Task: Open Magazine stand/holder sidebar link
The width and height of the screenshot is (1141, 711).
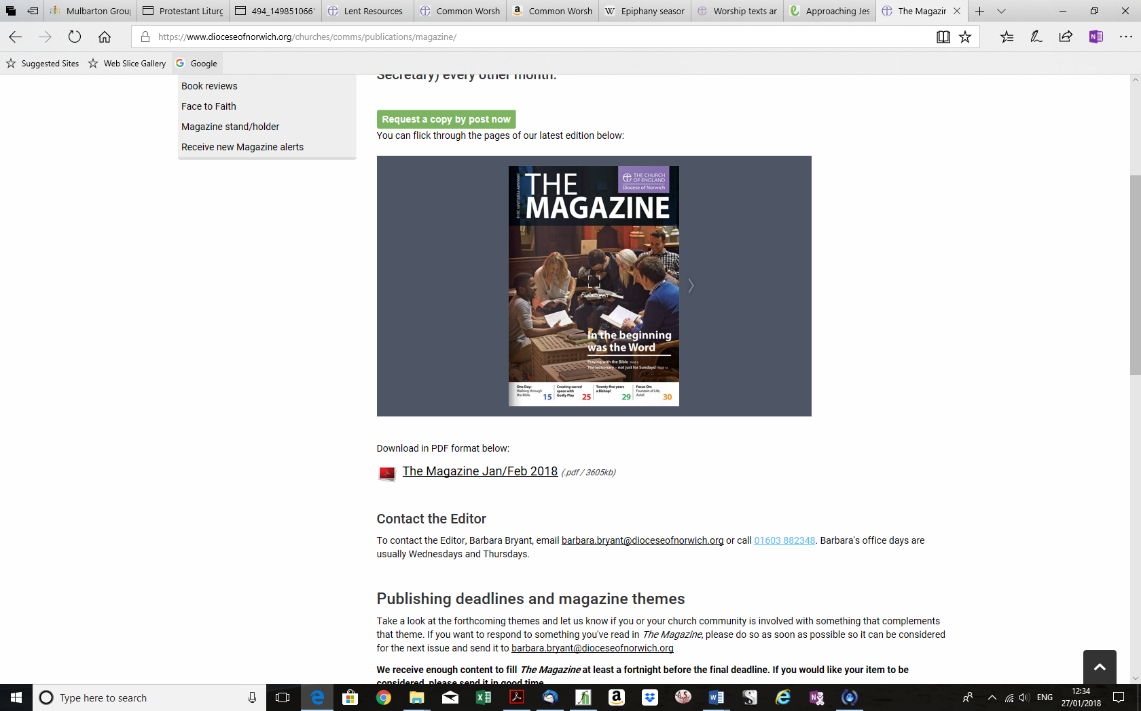Action: [x=230, y=127]
